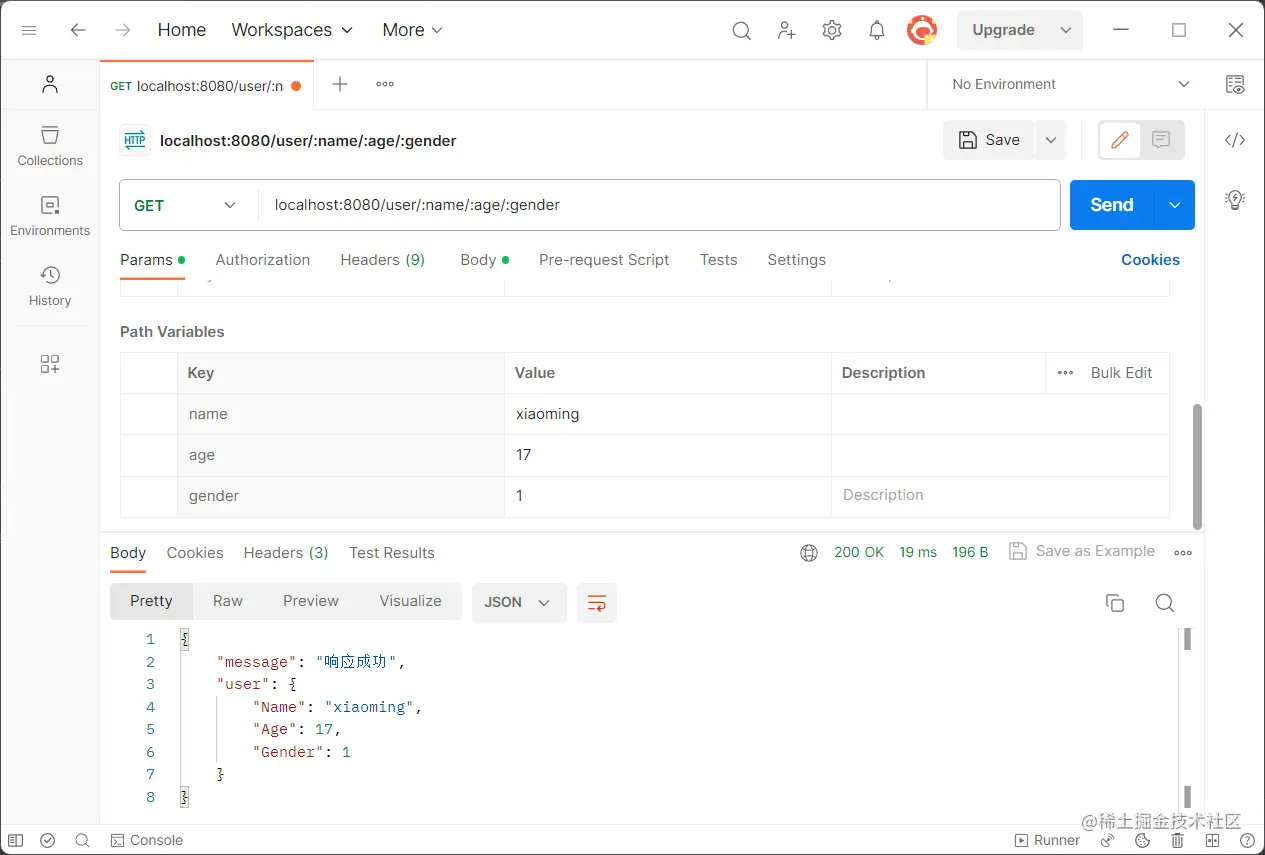
Task: Click the network globe icon
Action: tap(809, 553)
